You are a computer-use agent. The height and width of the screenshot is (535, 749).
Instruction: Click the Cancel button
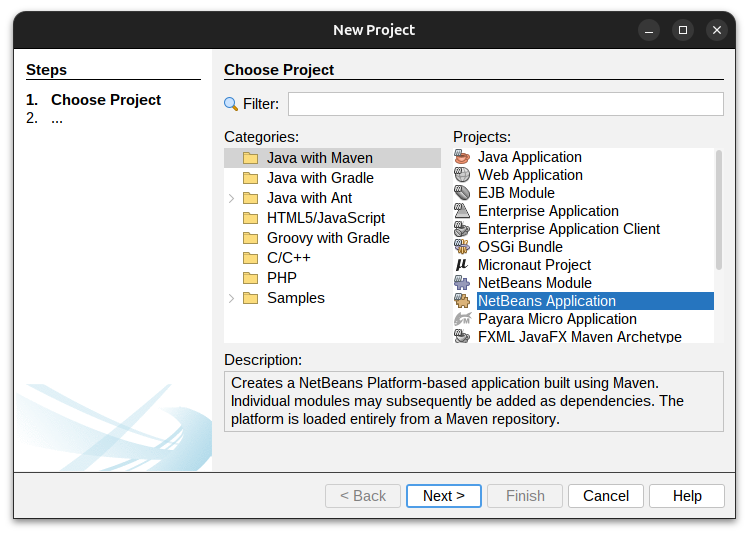(x=606, y=496)
